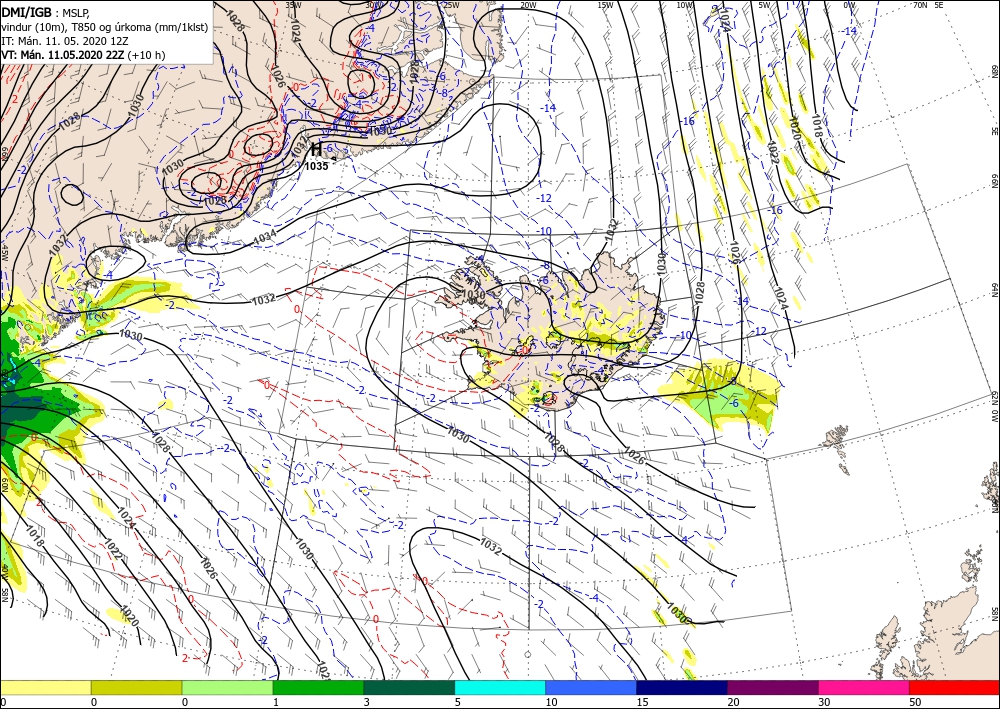The width and height of the screenshot is (1000, 709).
Task: Click the magenta pink legend swatch
Action: click(864, 687)
